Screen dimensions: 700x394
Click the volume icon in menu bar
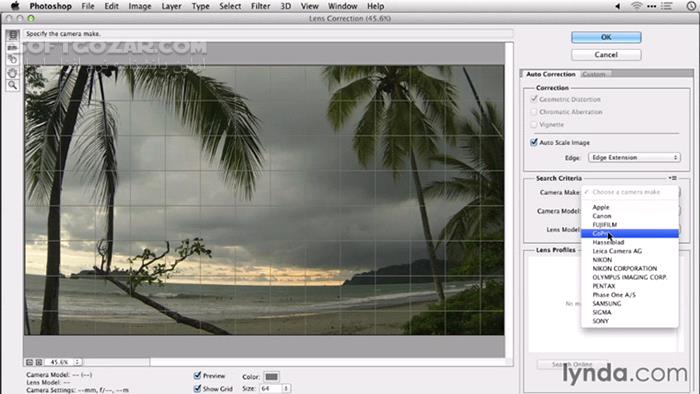618,6
